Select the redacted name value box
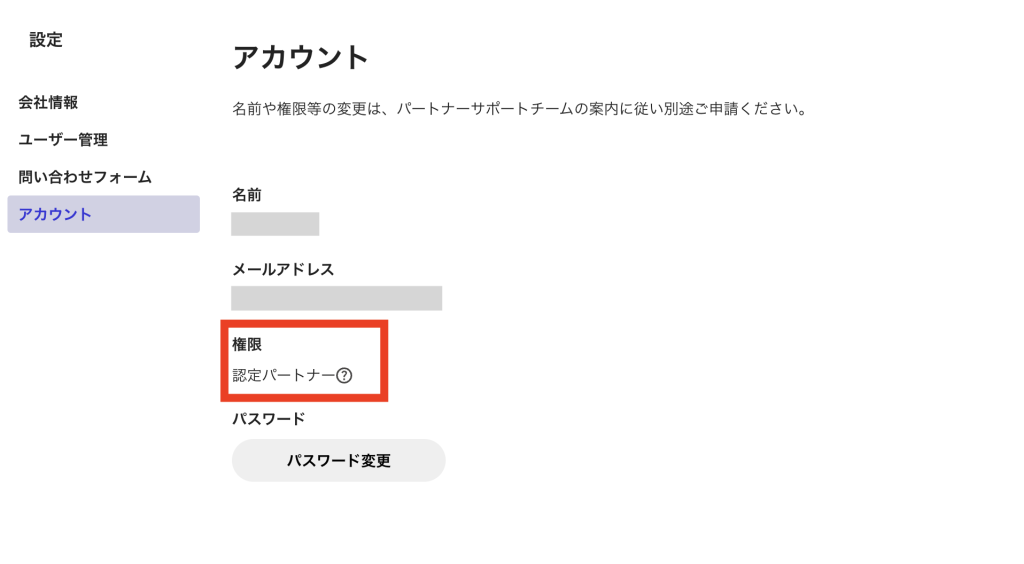Image resolution: width=1024 pixels, height=564 pixels. [x=275, y=224]
